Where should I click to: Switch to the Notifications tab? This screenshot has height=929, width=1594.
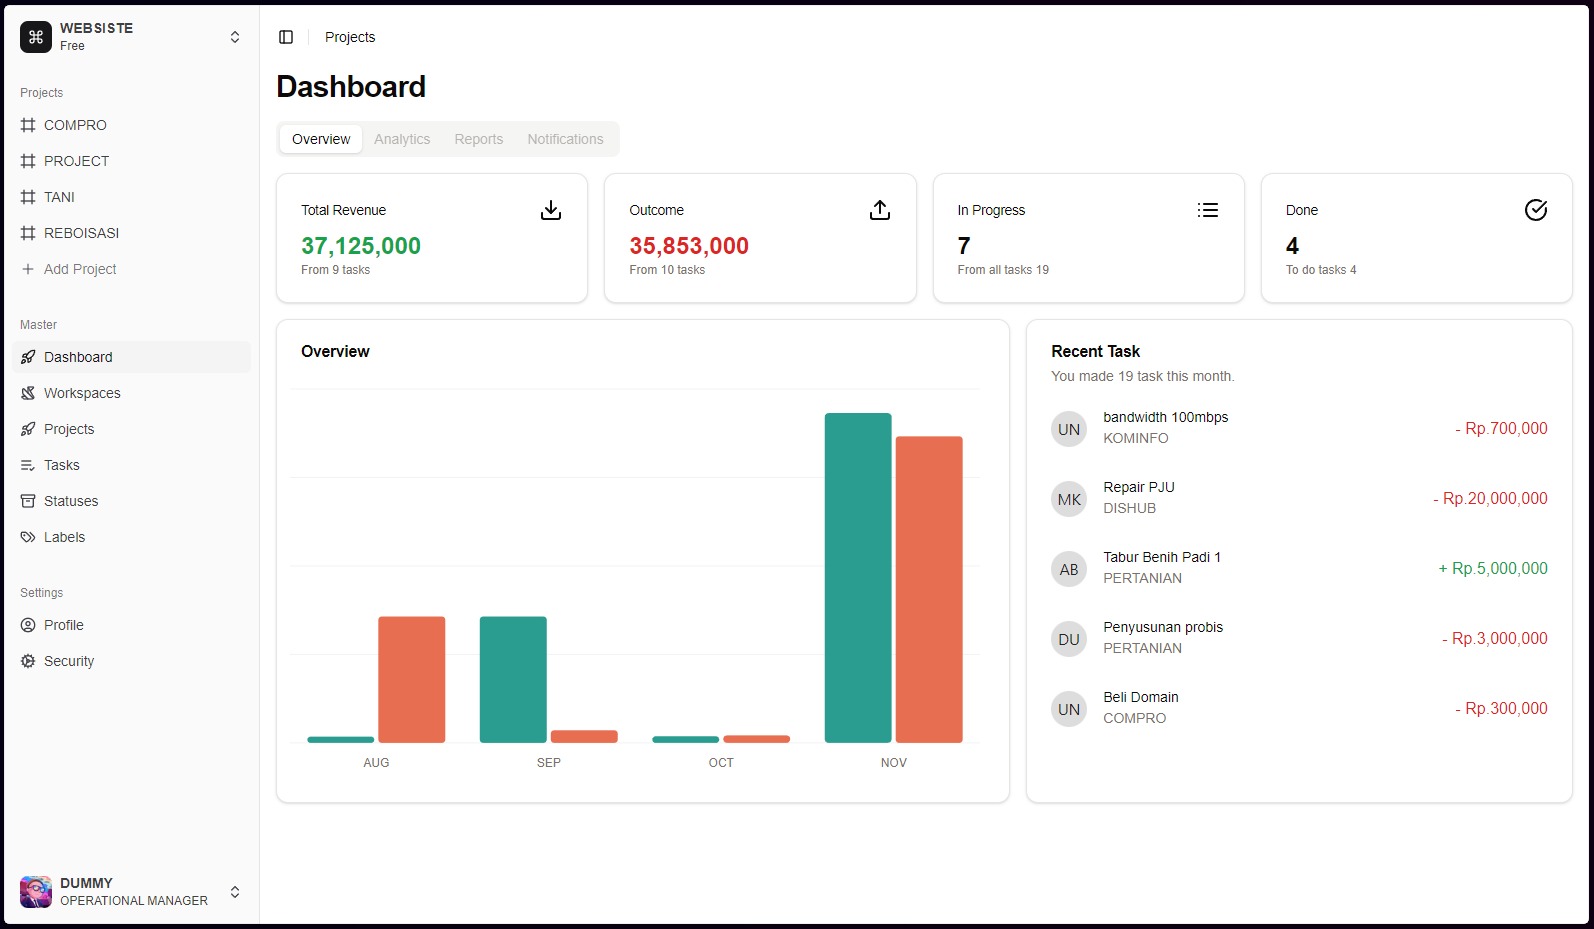(565, 139)
